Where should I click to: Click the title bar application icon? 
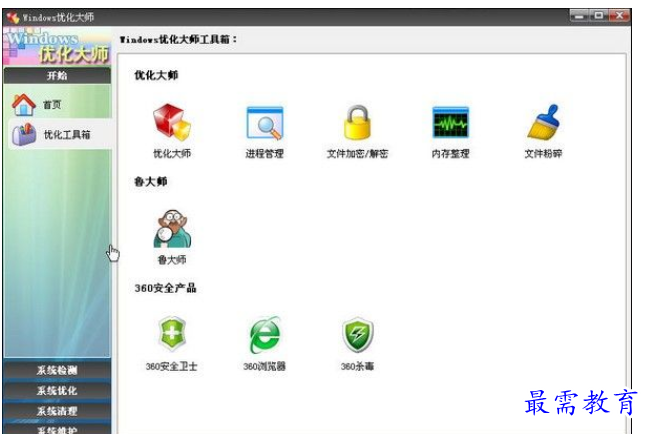[x=12, y=17]
